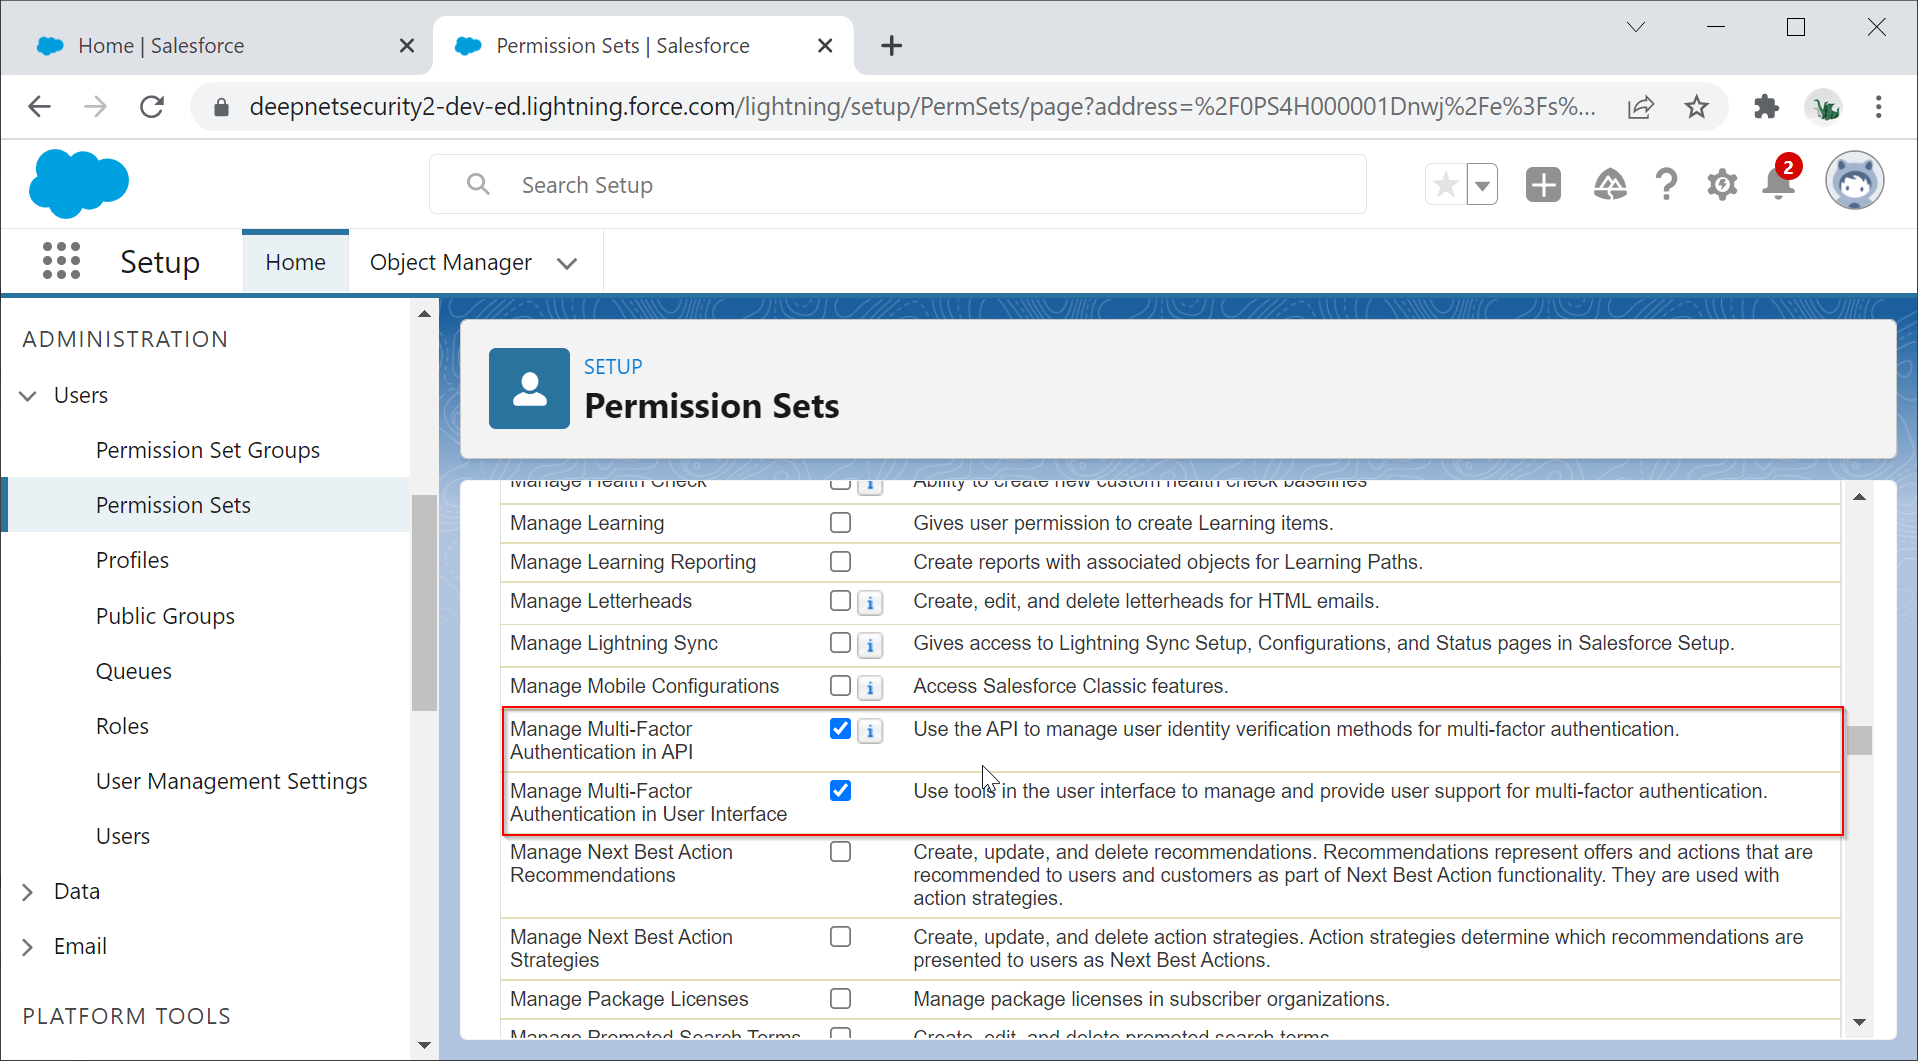Switch to the Home | Salesforce browser tab
The image size is (1918, 1061).
click(x=161, y=46)
